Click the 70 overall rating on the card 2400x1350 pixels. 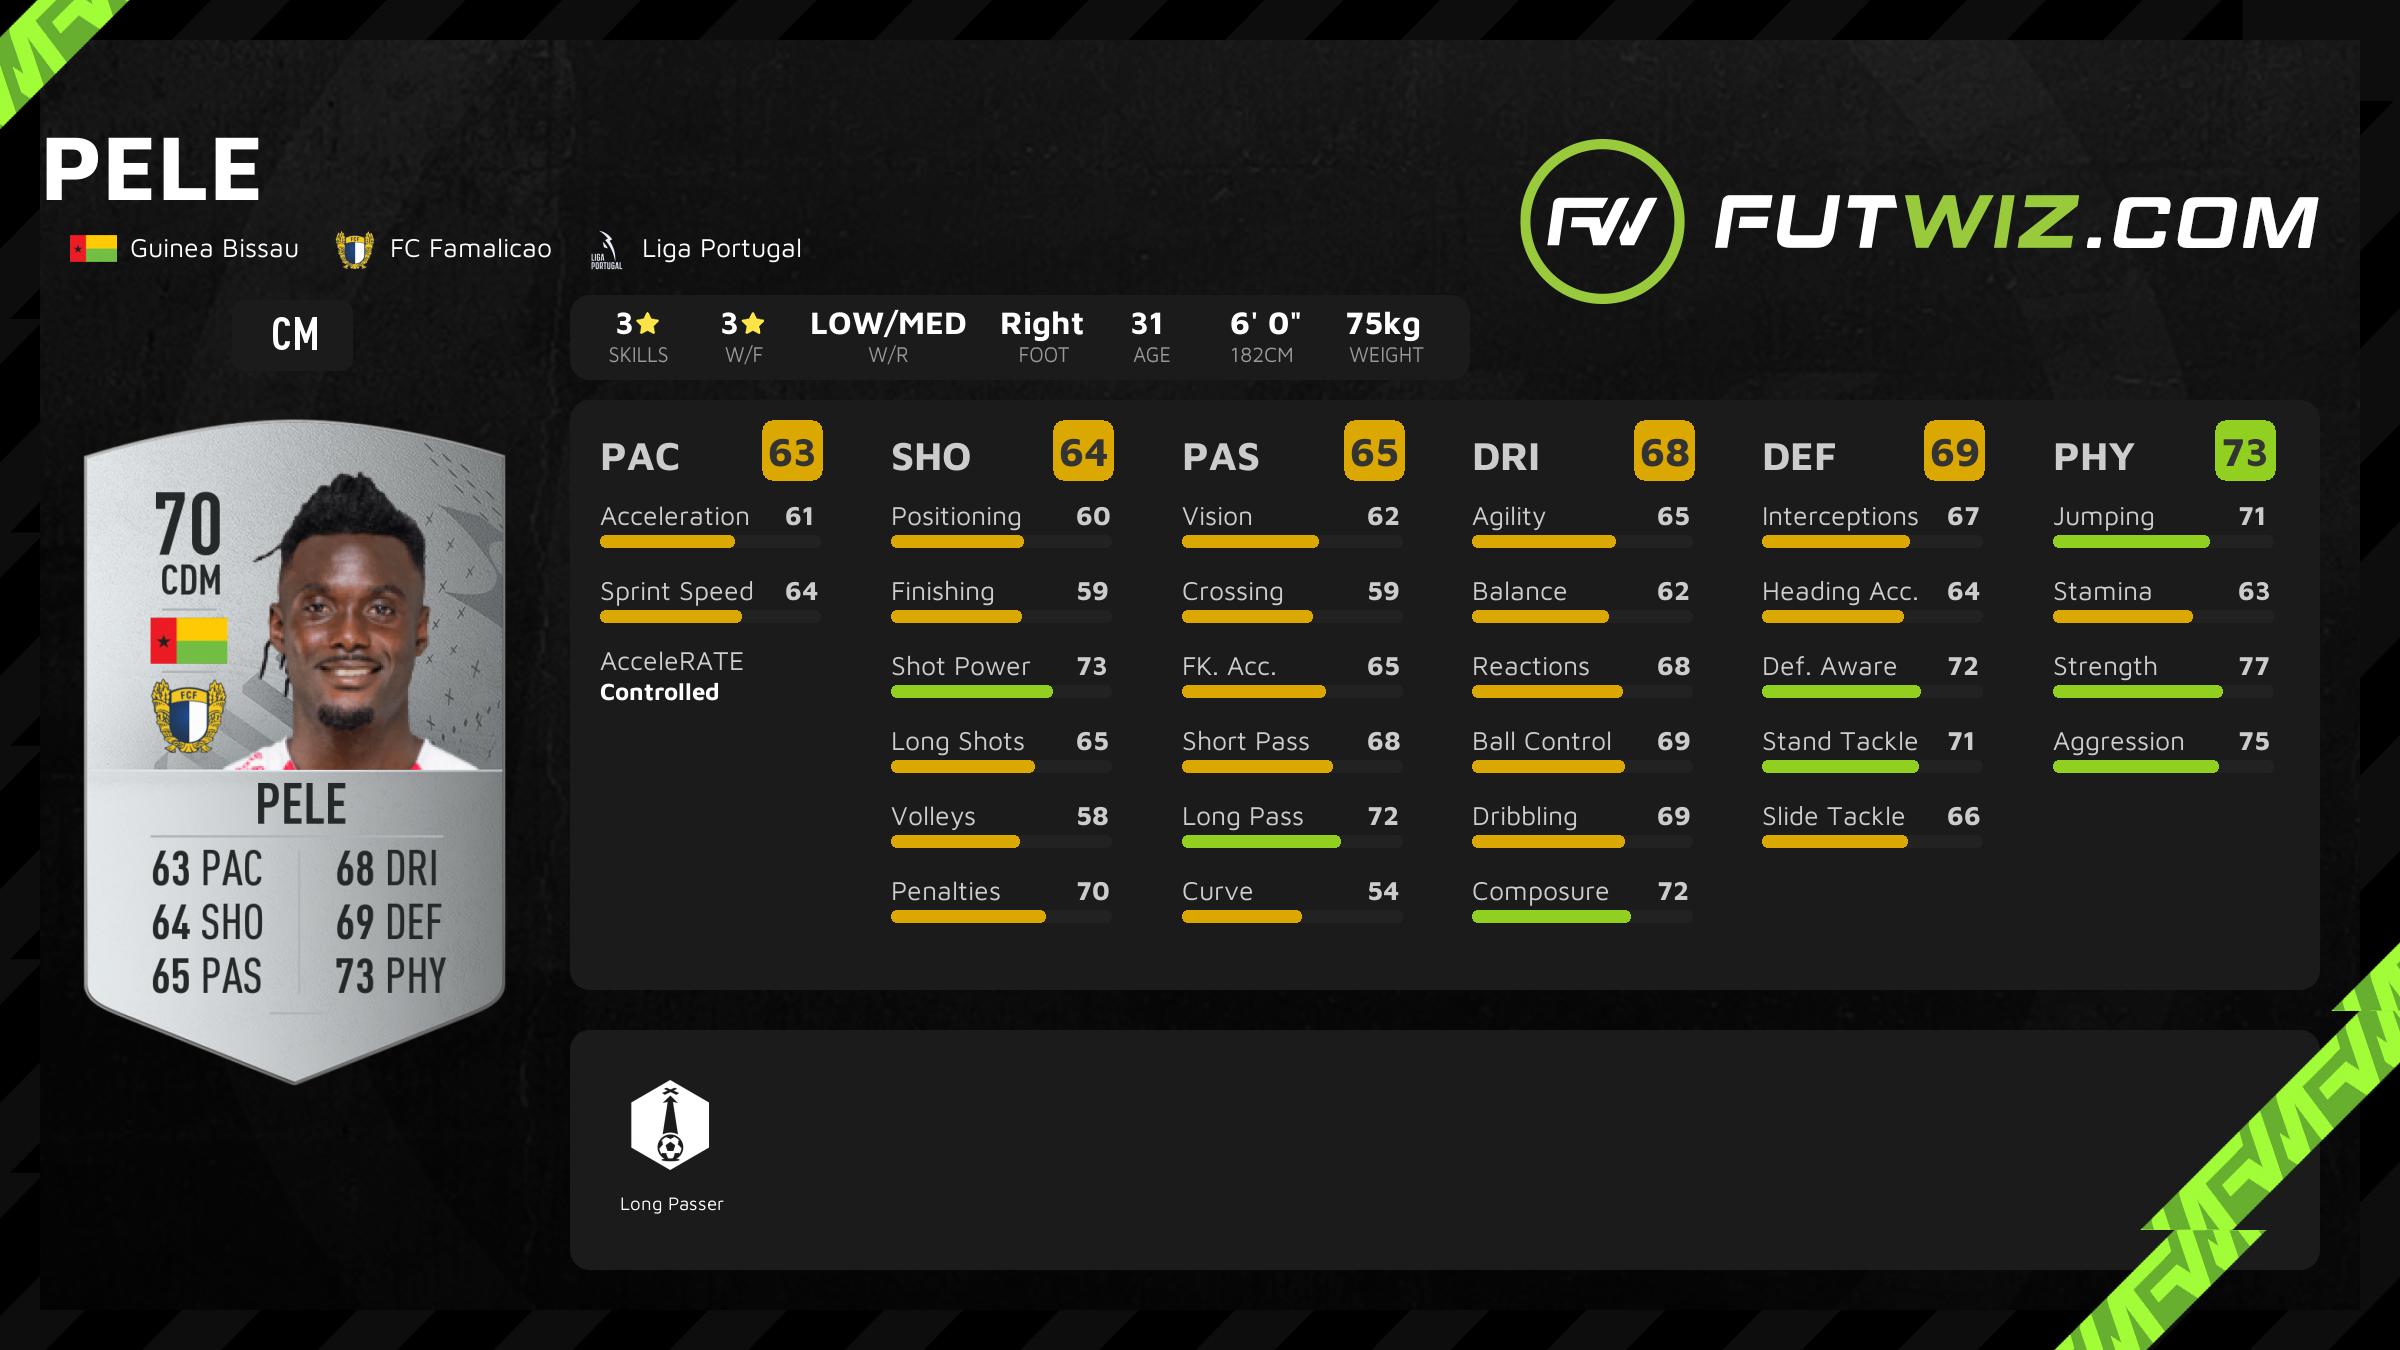[x=188, y=524]
